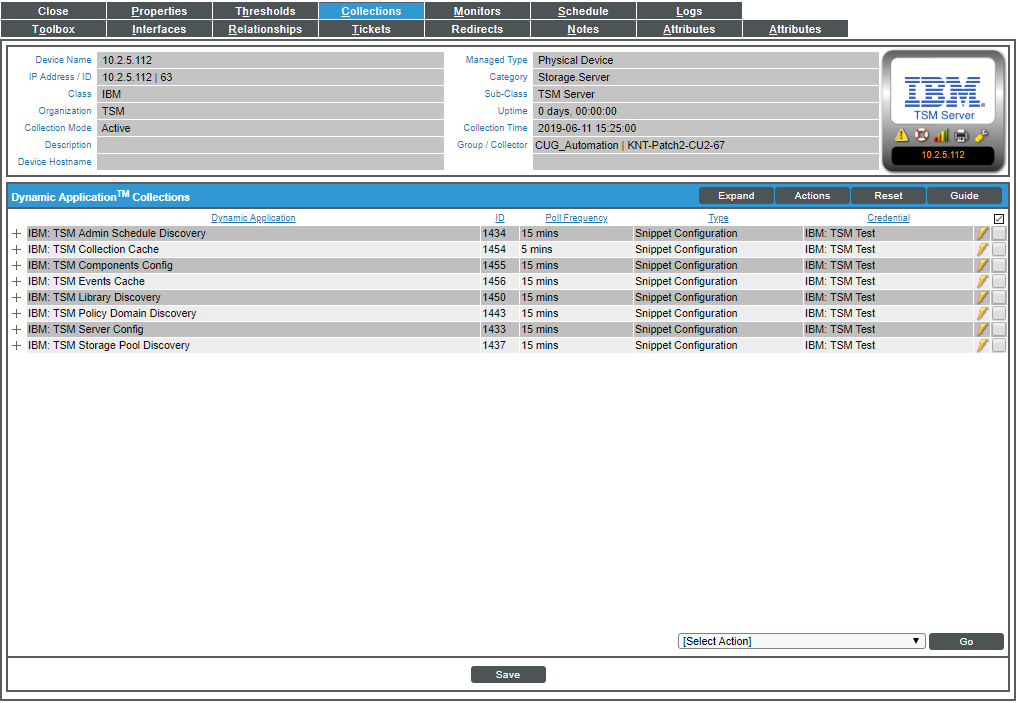Screen dimensions: 1018x703
Task: Check the checkbox for IBM: TSM Library Discovery
Action: tap(999, 297)
